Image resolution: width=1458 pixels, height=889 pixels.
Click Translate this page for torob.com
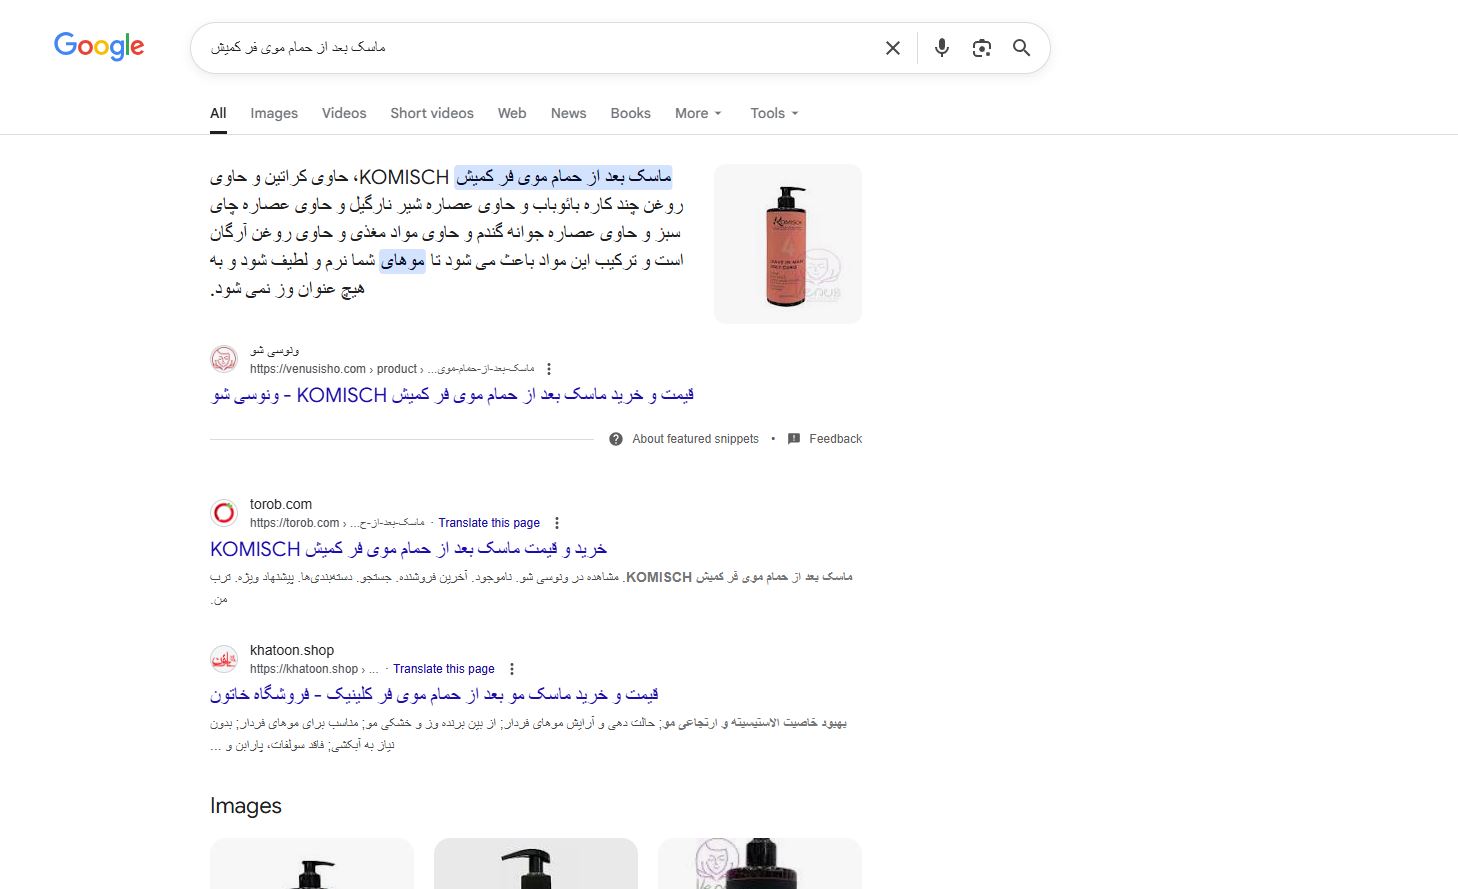tap(489, 523)
